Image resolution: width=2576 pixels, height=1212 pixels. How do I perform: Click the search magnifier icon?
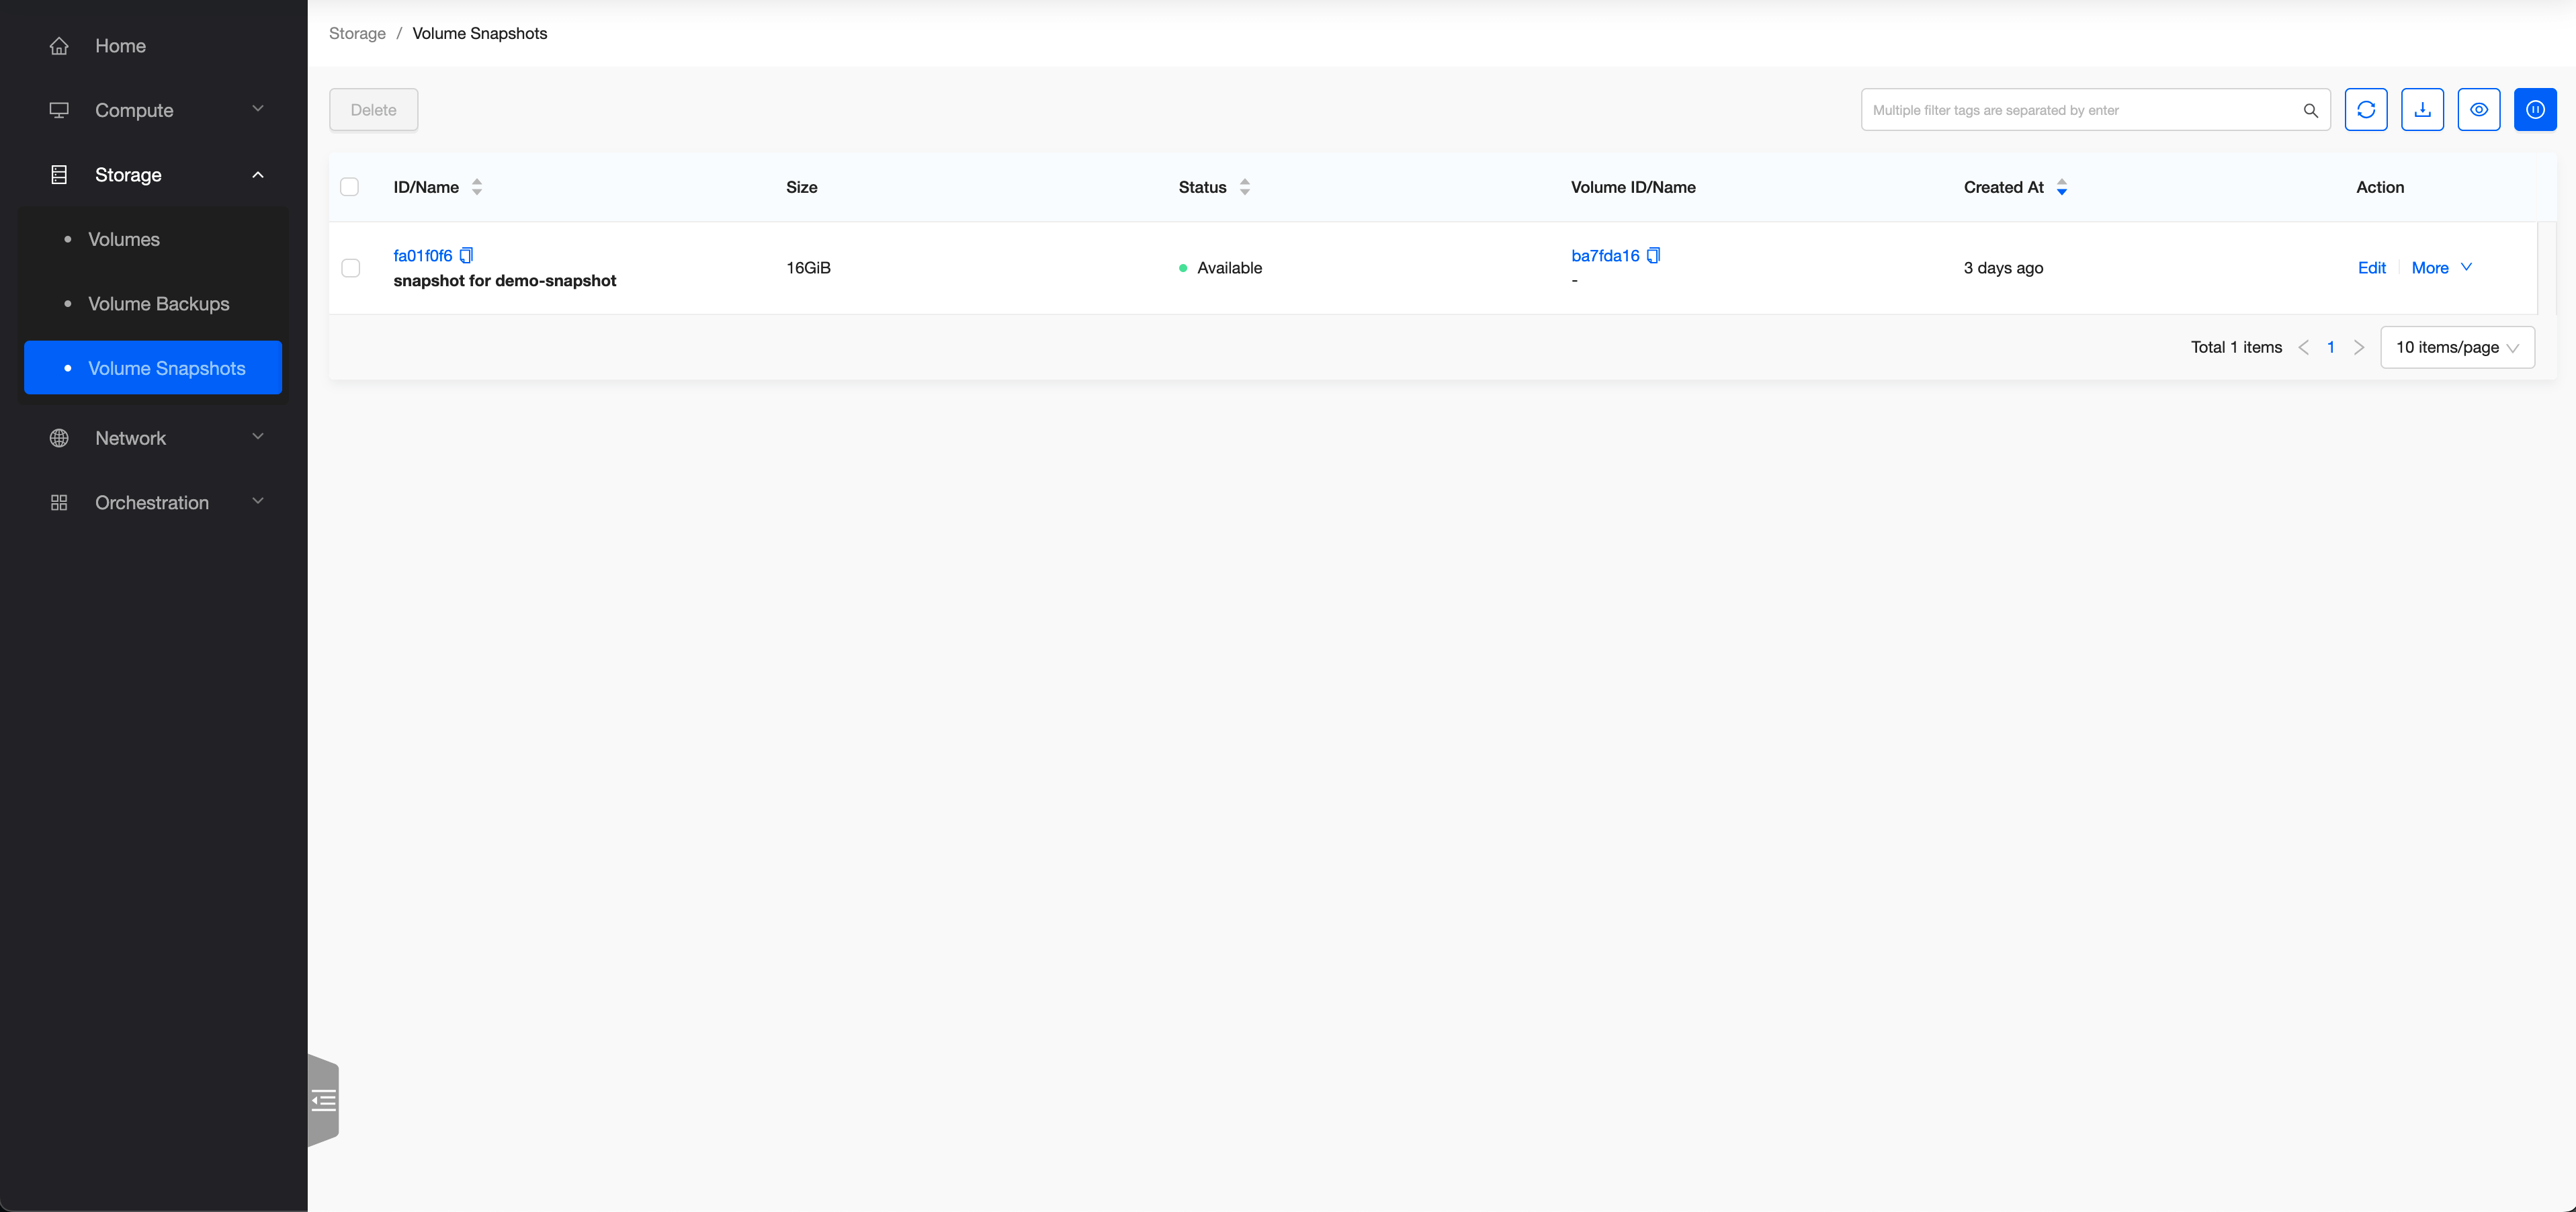(2310, 110)
